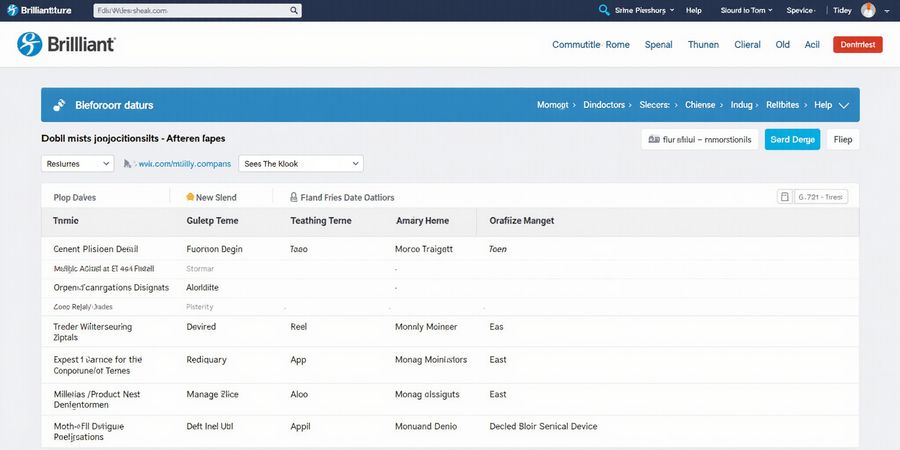
Task: Sort by the Tnmie column header
Action: tap(65, 220)
